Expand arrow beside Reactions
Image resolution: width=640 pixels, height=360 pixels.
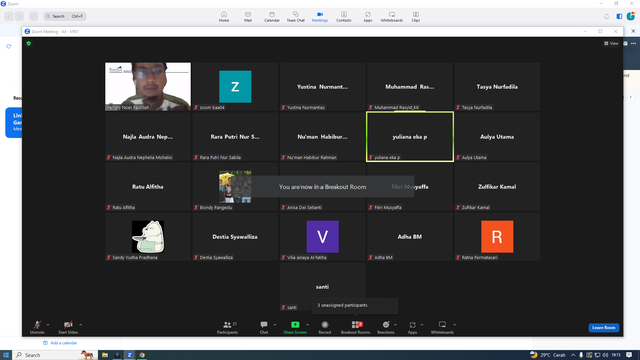[395, 325]
